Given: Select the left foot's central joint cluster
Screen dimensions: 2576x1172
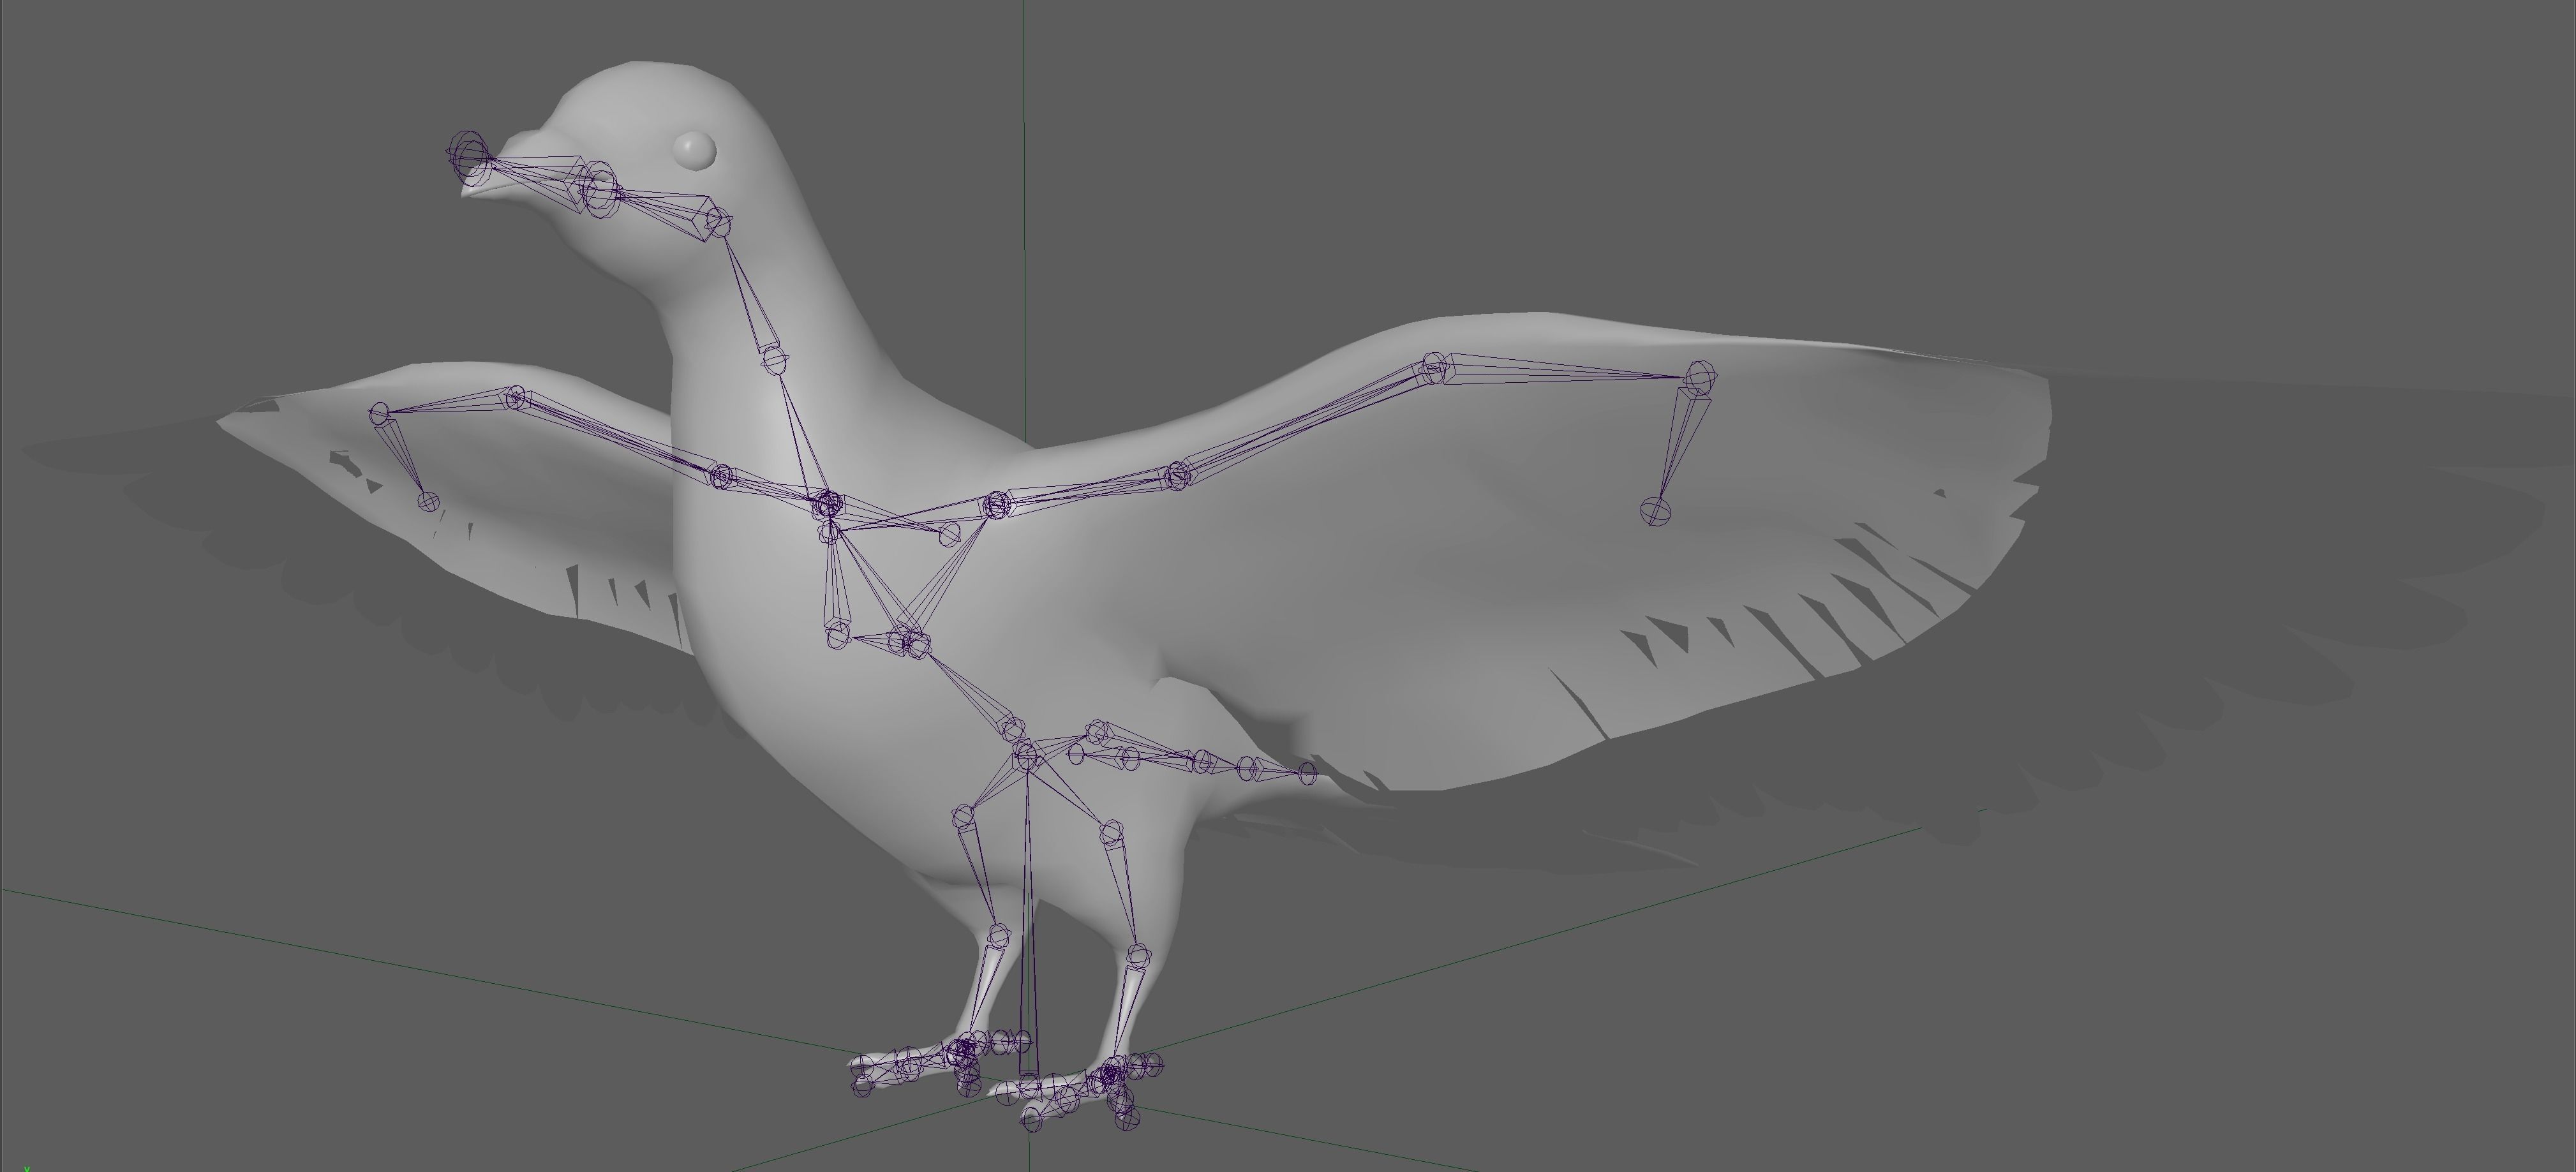Looking at the screenshot, I should (962, 1051).
